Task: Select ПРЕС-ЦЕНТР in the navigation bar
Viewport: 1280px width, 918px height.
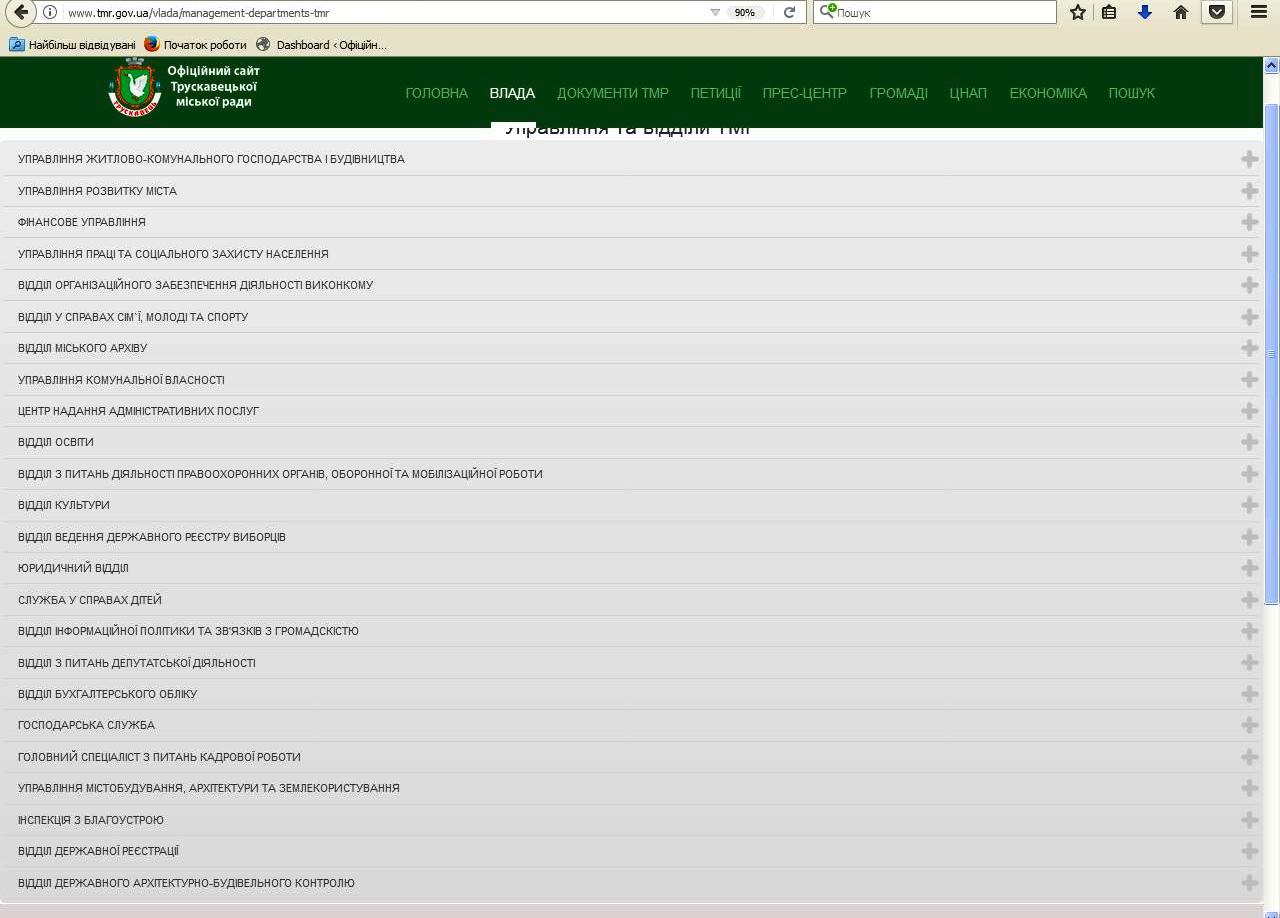Action: pos(804,93)
